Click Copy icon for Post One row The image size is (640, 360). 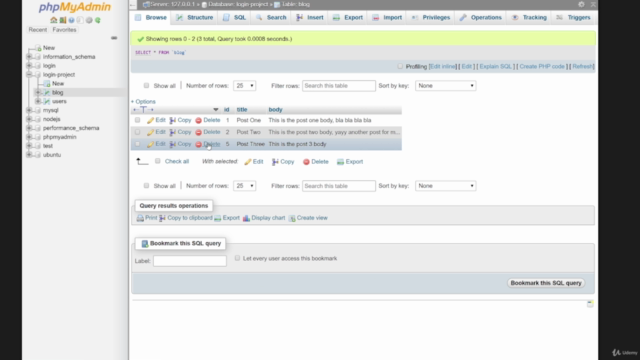click(173, 120)
